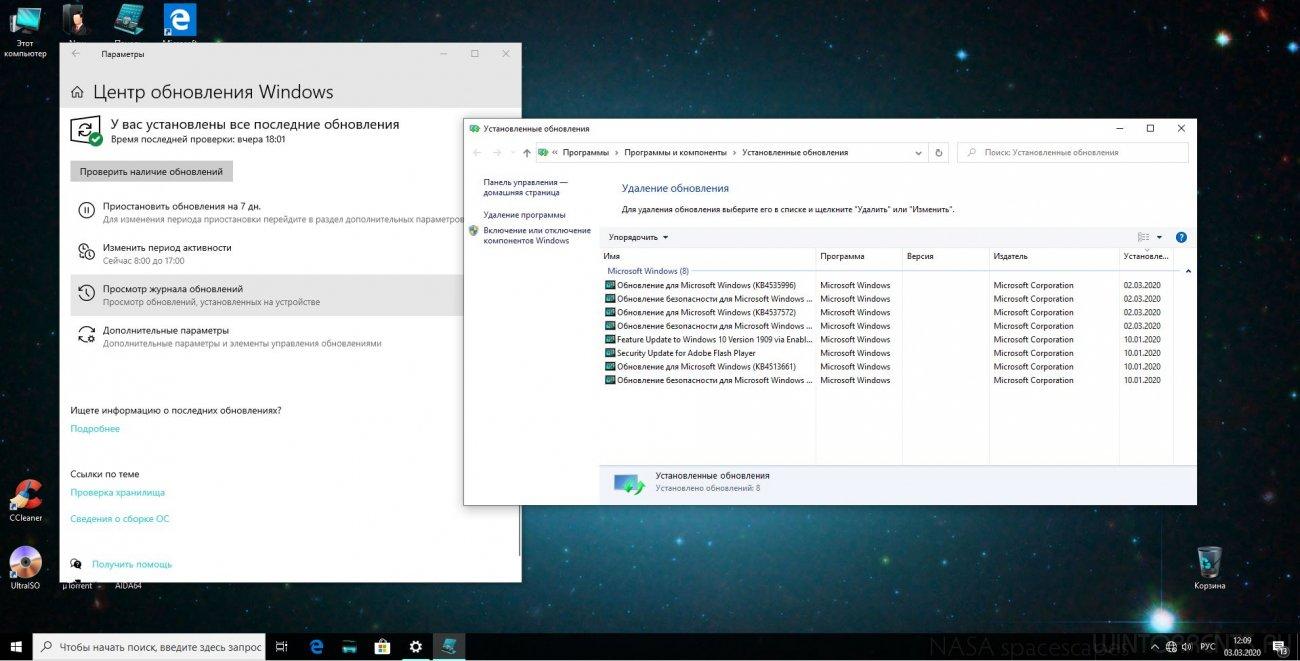The width and height of the screenshot is (1300, 661).
Task: Open 'Сведения о сборке ОС' link
Action: [x=120, y=519]
